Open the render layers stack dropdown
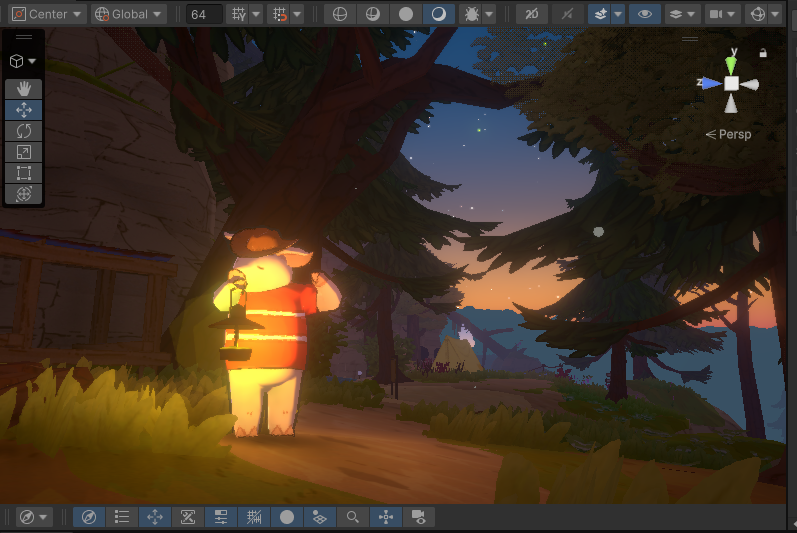 [x=682, y=14]
